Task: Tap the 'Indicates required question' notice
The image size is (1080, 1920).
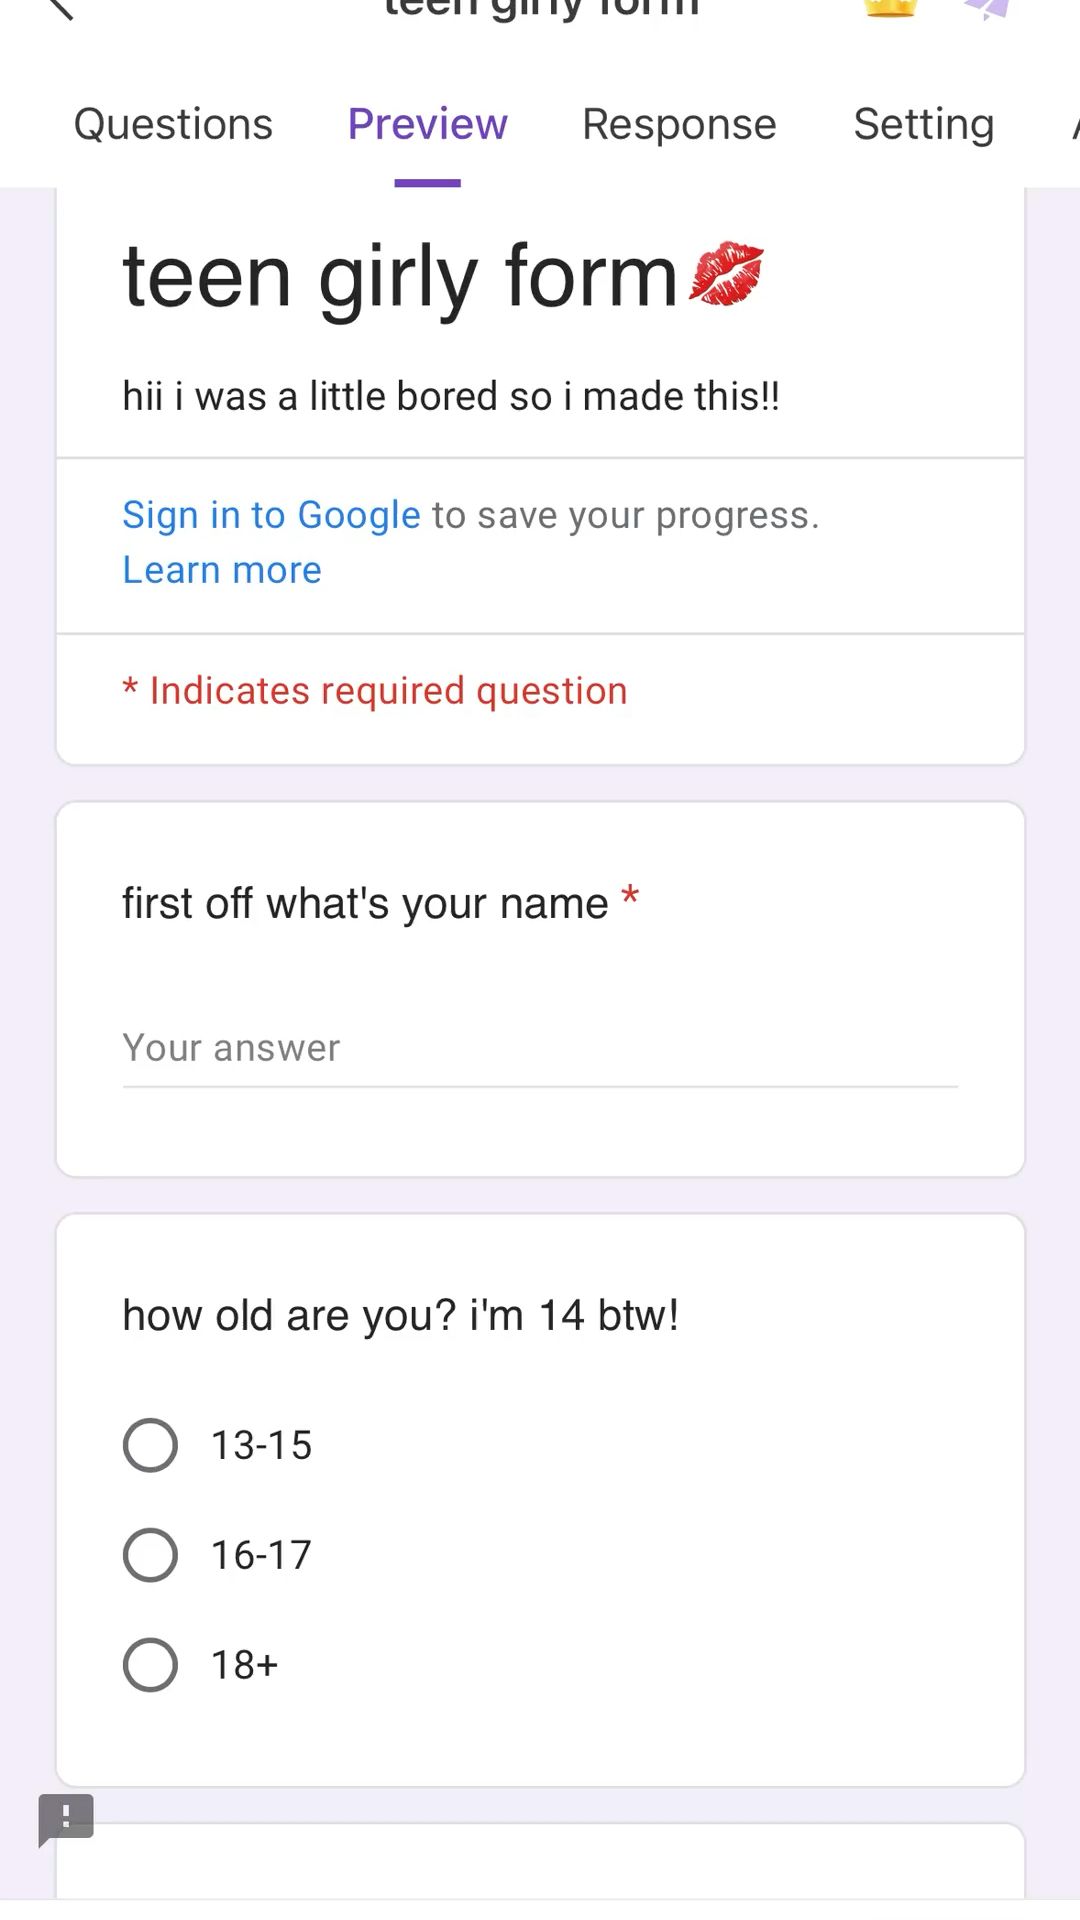Action: click(388, 691)
